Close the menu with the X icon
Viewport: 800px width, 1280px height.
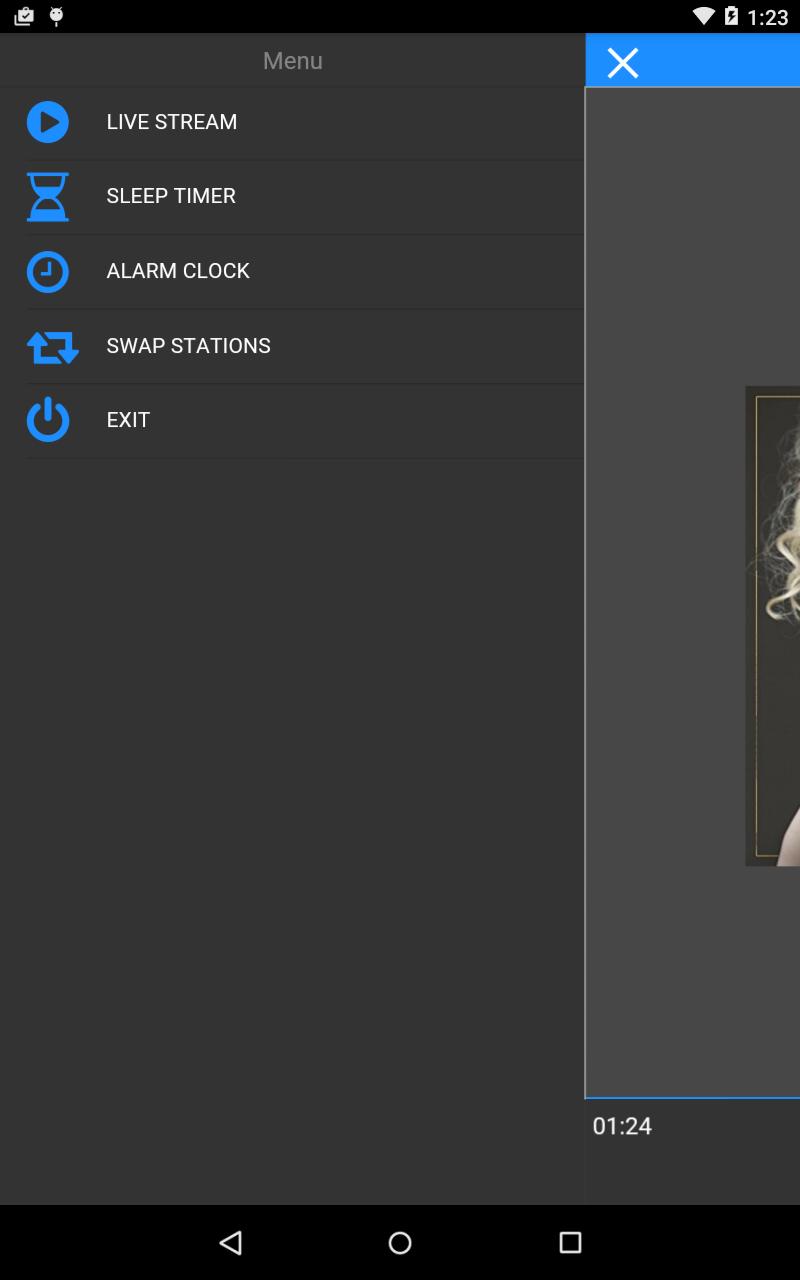(622, 63)
